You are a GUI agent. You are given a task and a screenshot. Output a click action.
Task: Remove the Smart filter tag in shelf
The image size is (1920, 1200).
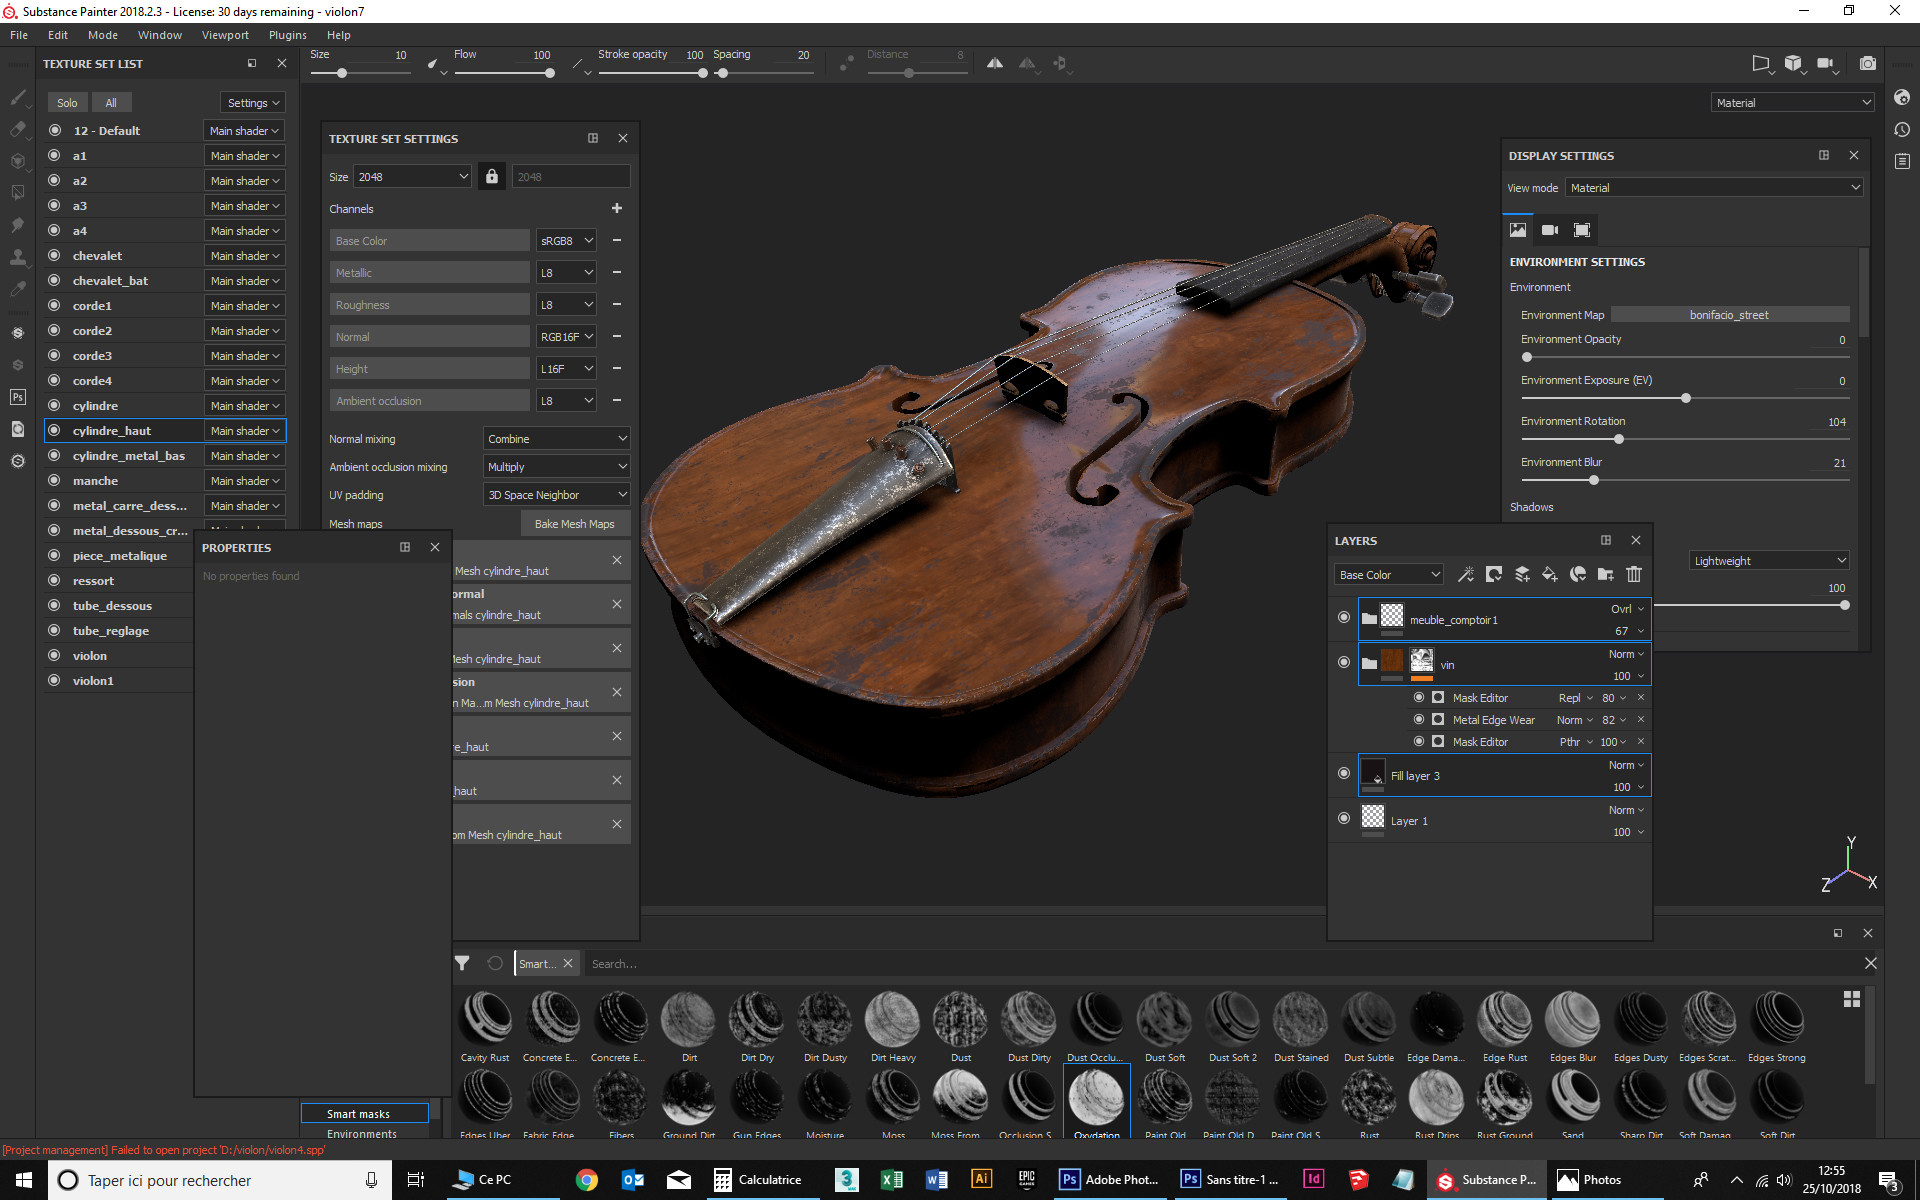point(568,963)
